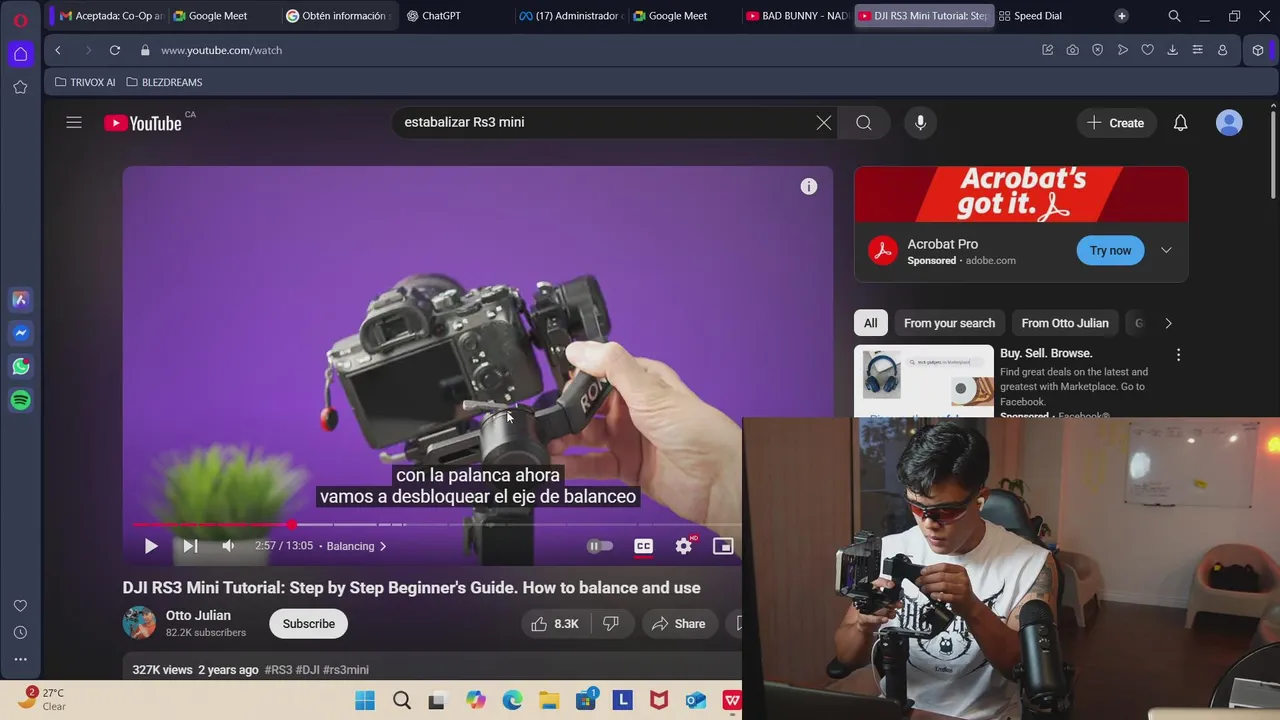Search with the magnifier button

[x=864, y=123]
